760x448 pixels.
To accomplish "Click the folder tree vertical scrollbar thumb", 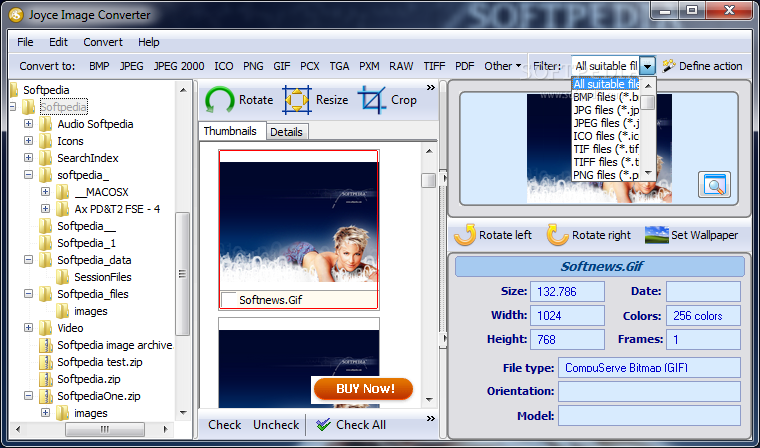I will point(183,274).
